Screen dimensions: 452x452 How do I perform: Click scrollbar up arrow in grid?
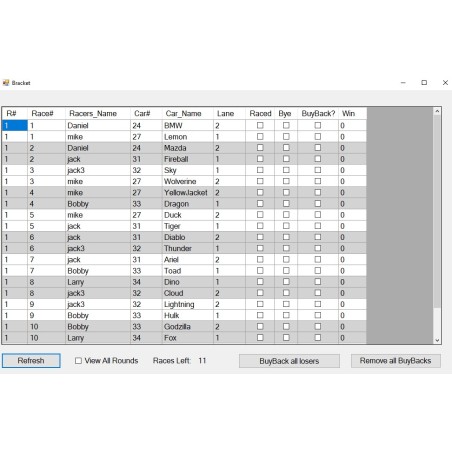click(437, 111)
